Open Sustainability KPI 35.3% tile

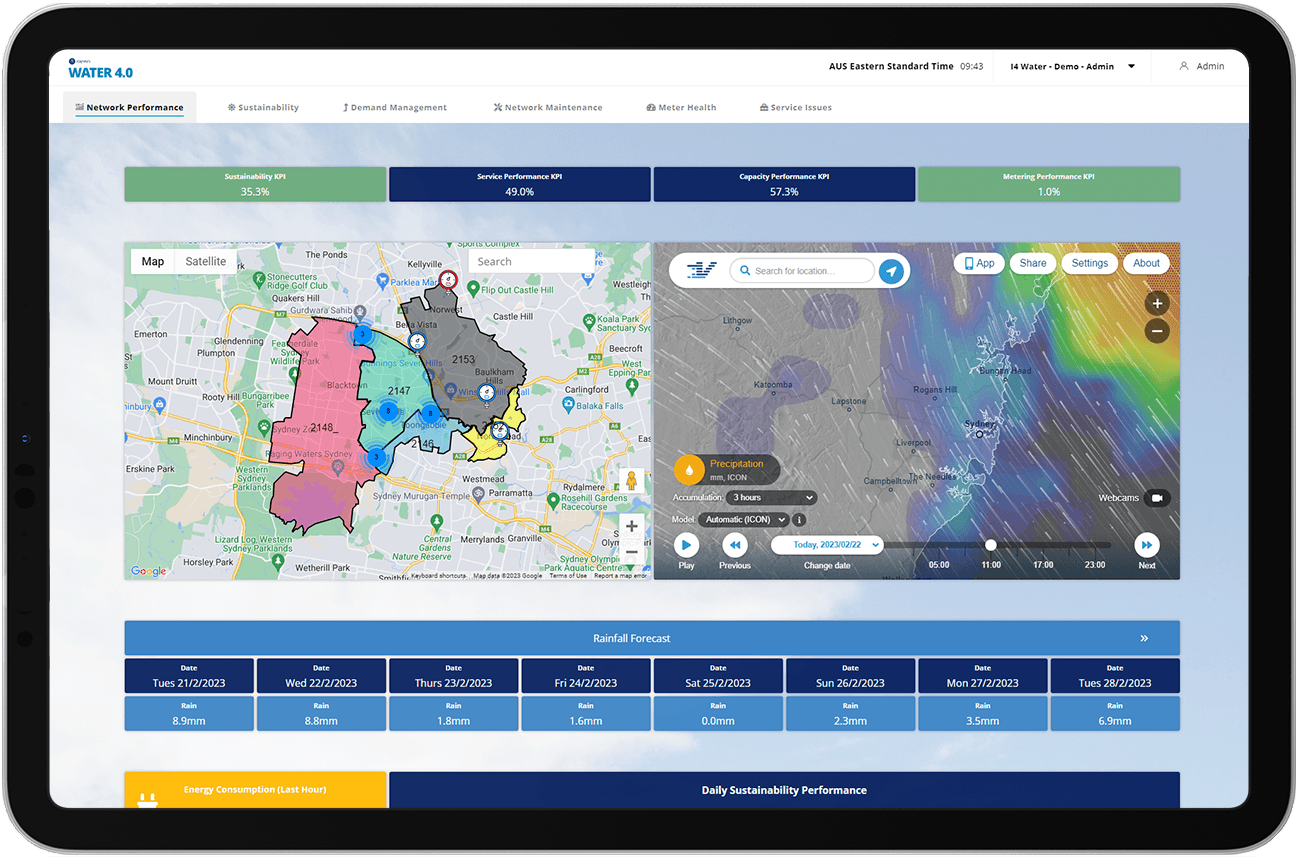255,184
